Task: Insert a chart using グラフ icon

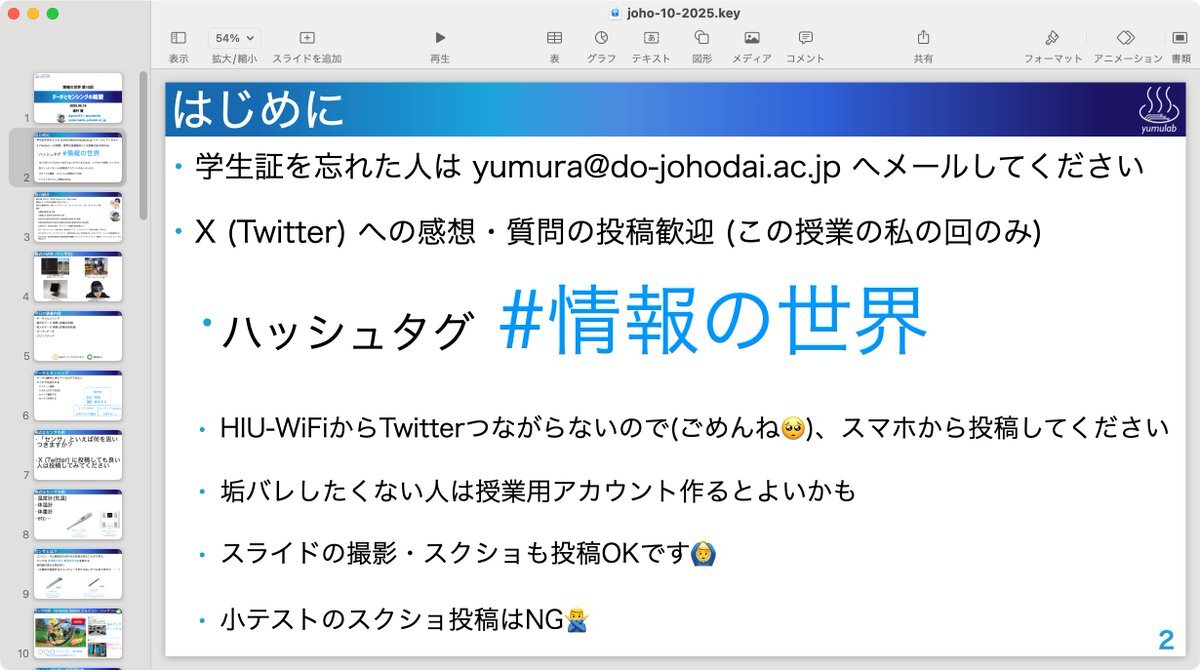Action: 601,38
